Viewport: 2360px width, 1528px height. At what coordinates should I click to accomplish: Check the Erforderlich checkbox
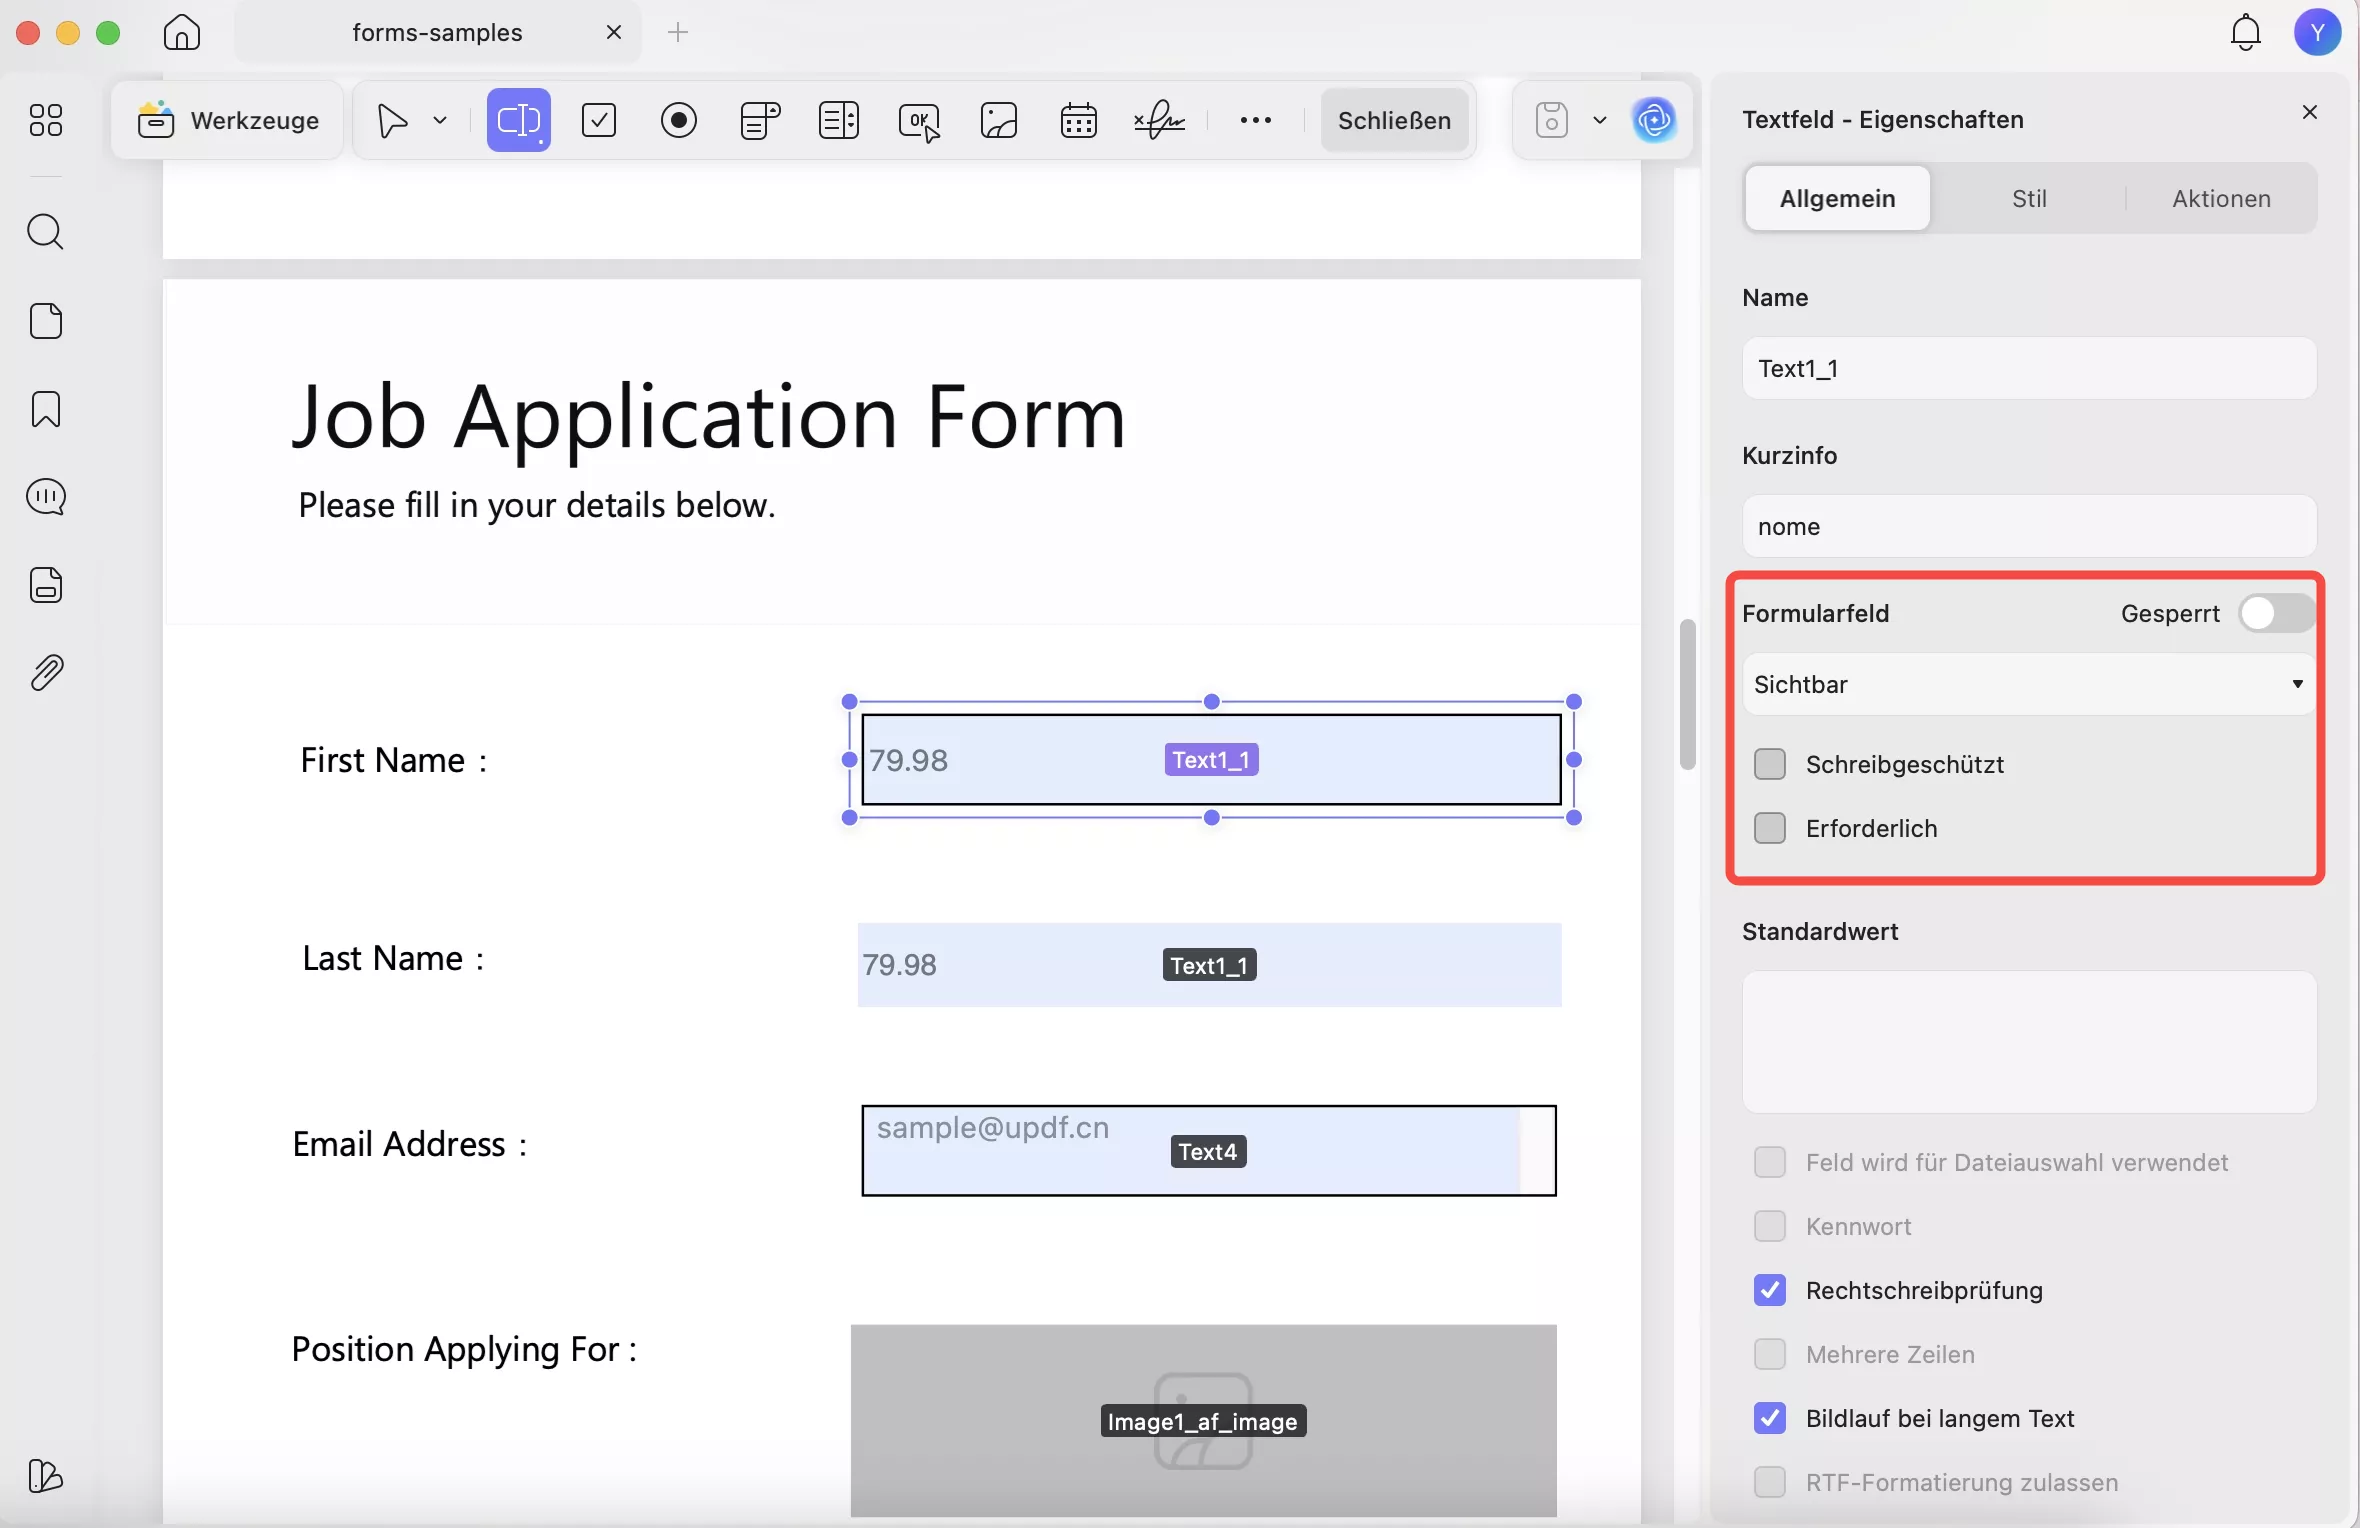point(1769,828)
